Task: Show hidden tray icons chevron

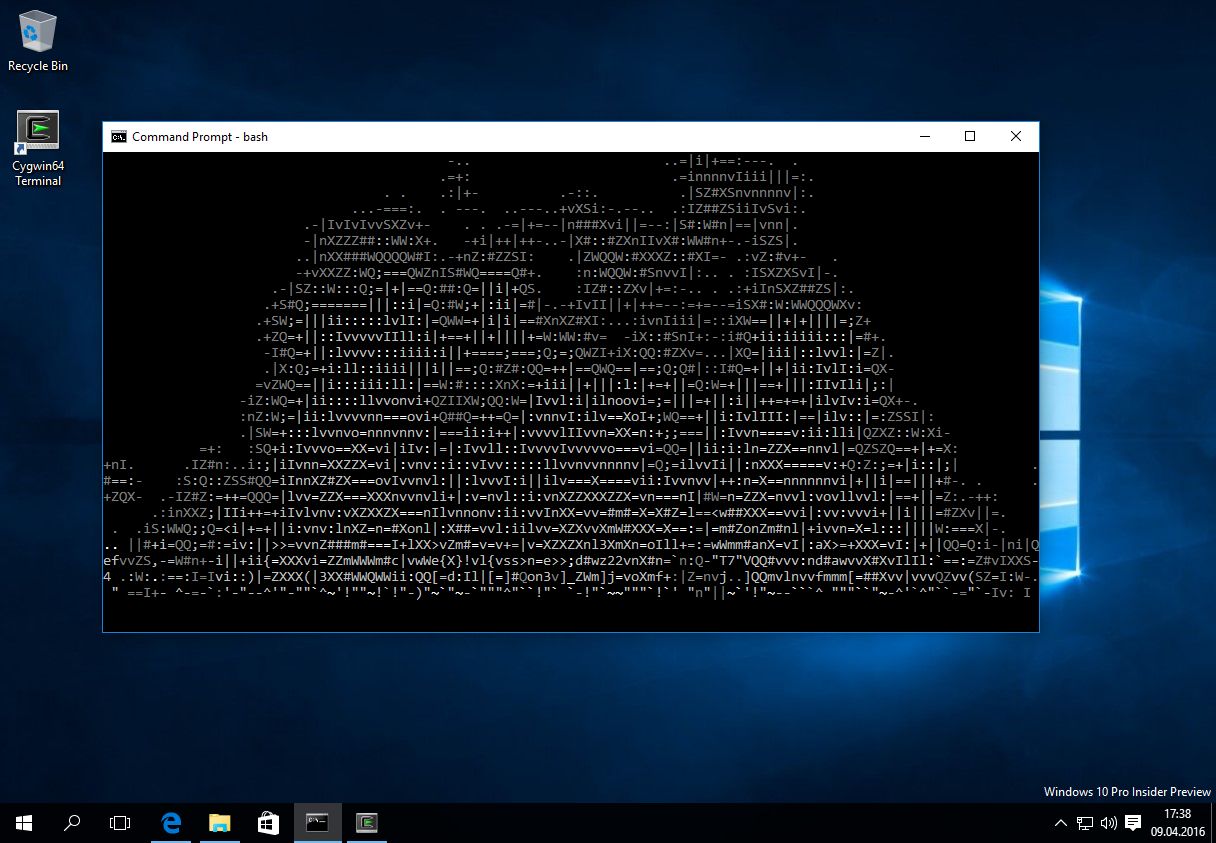Action: (x=1061, y=823)
